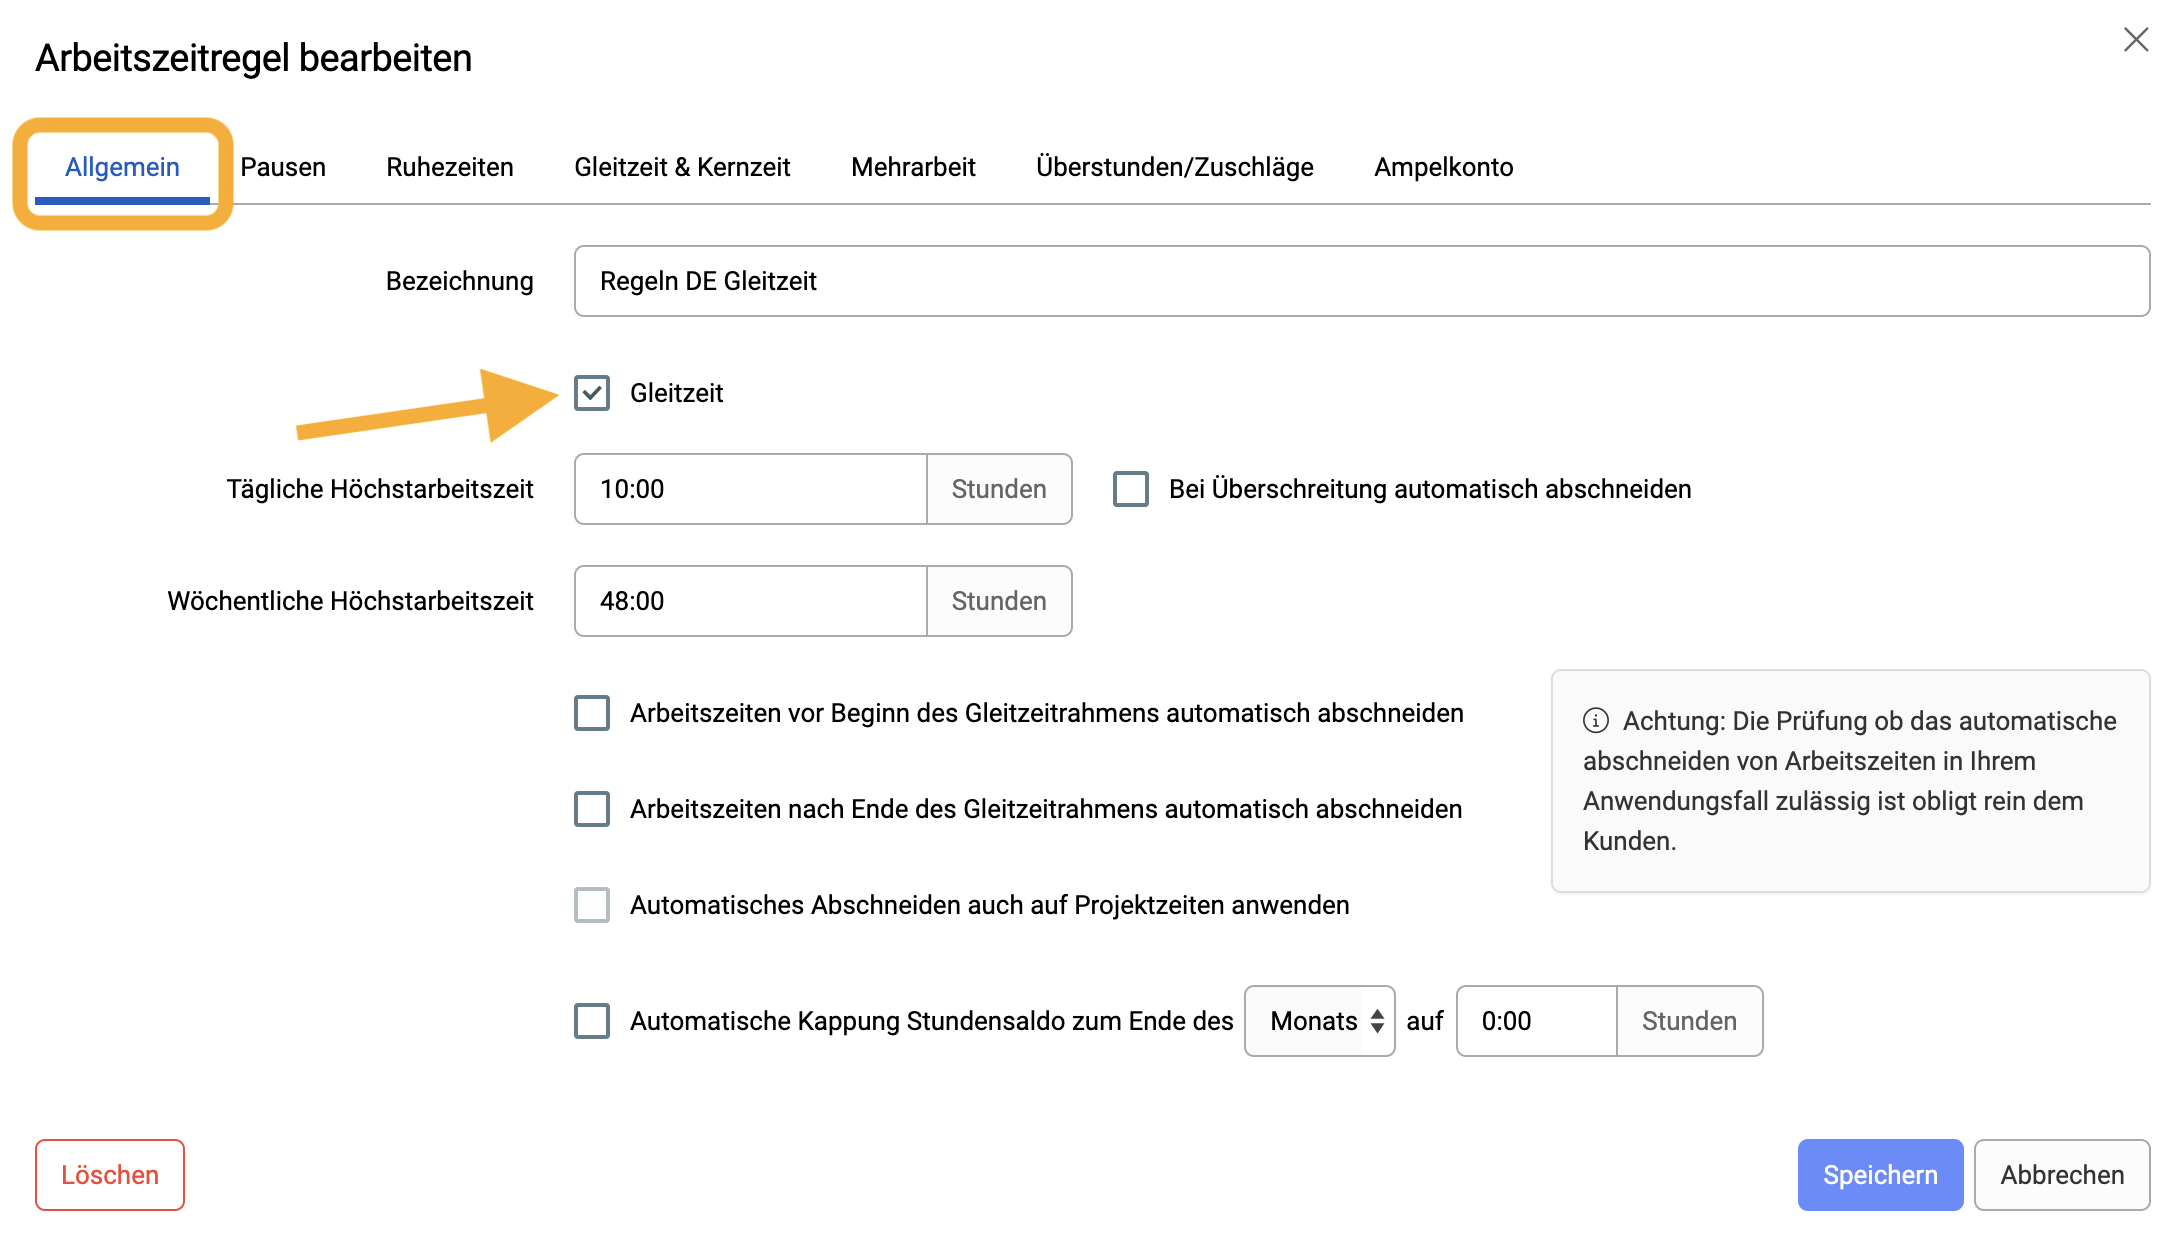Click into the Bezeichnung text field
Viewport: 2182px width, 1242px height.
coord(1362,281)
